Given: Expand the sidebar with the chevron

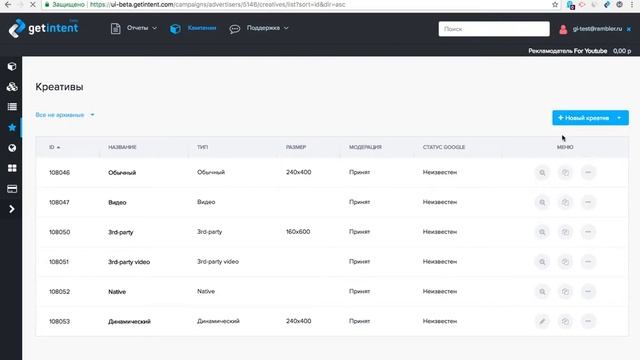Looking at the screenshot, I should (x=12, y=209).
